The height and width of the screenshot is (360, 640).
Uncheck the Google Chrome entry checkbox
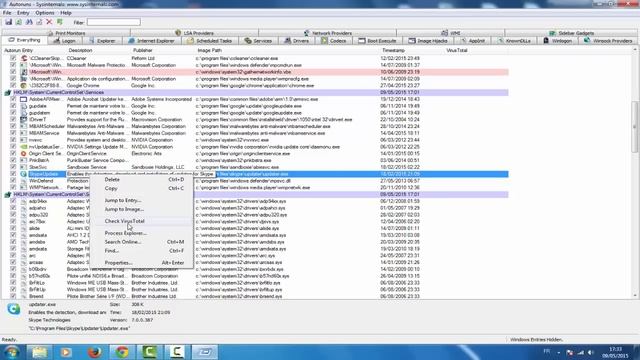[x=13, y=86]
